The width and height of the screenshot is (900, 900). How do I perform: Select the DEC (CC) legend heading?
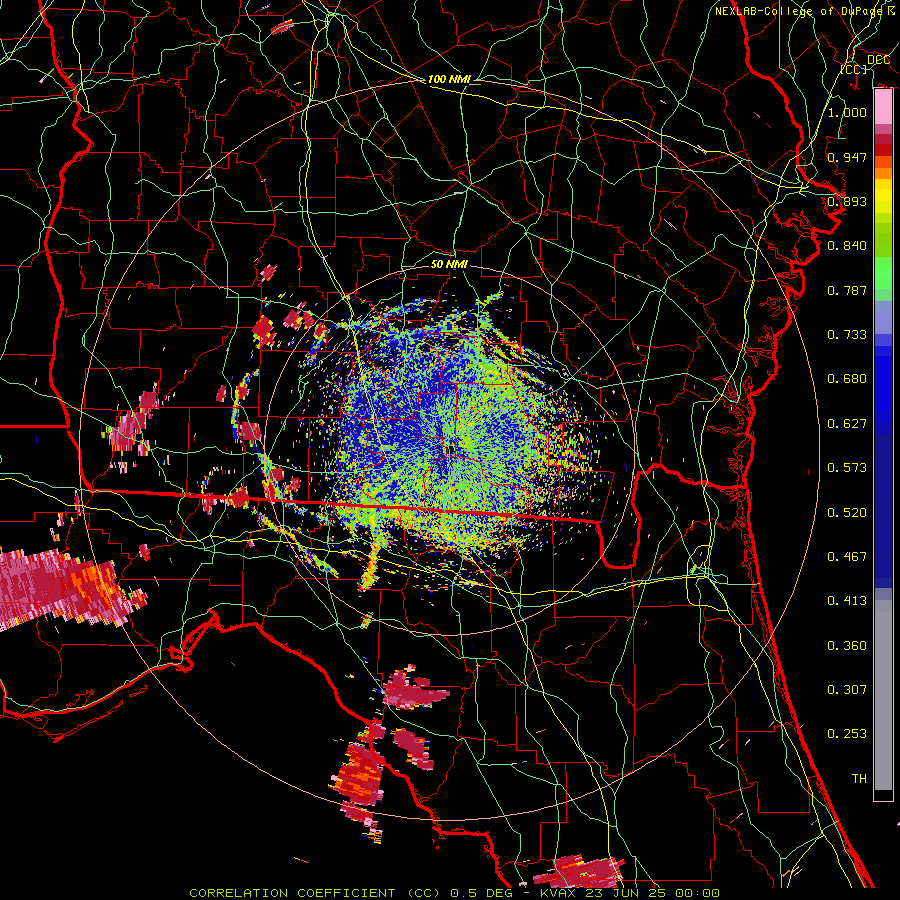(863, 64)
